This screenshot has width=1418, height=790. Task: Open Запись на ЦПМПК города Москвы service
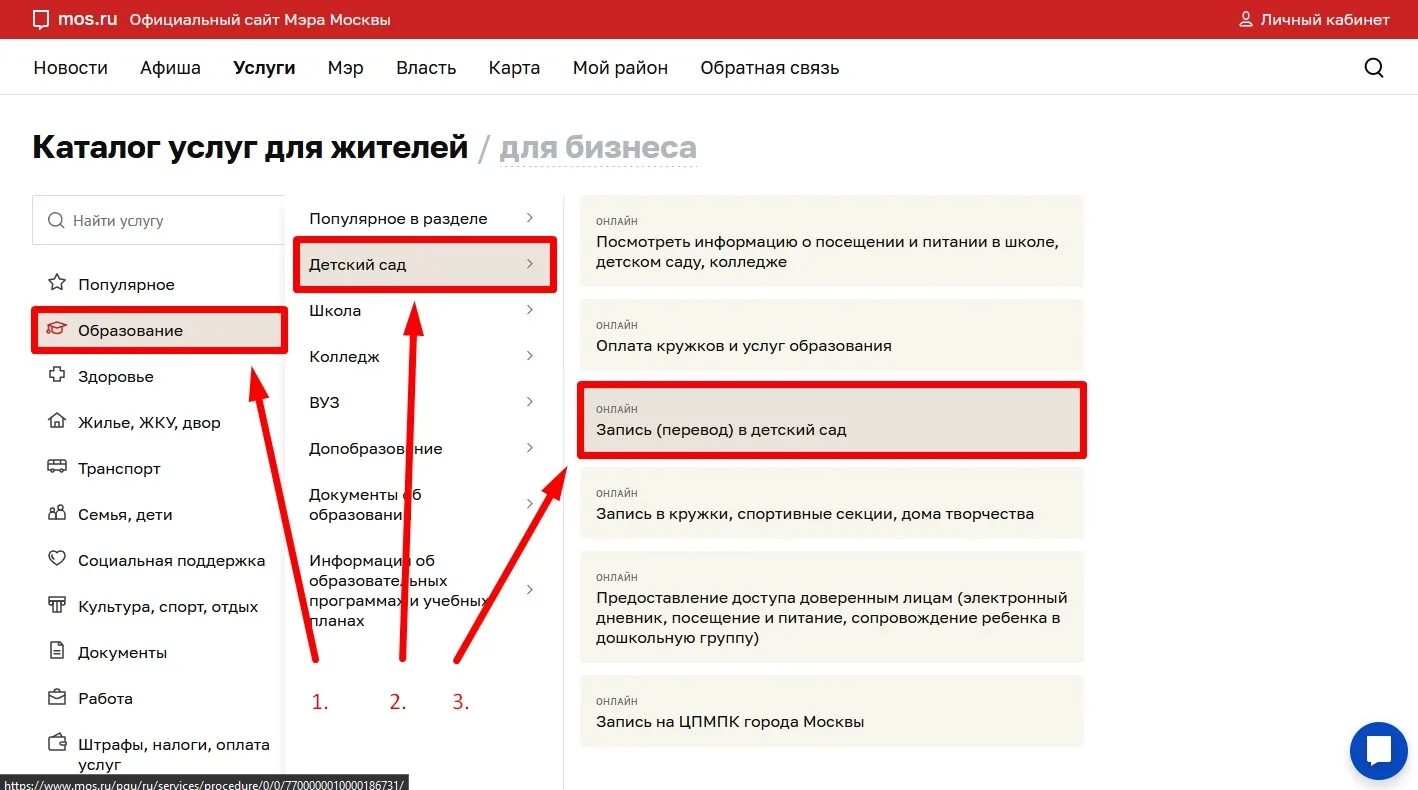point(832,711)
